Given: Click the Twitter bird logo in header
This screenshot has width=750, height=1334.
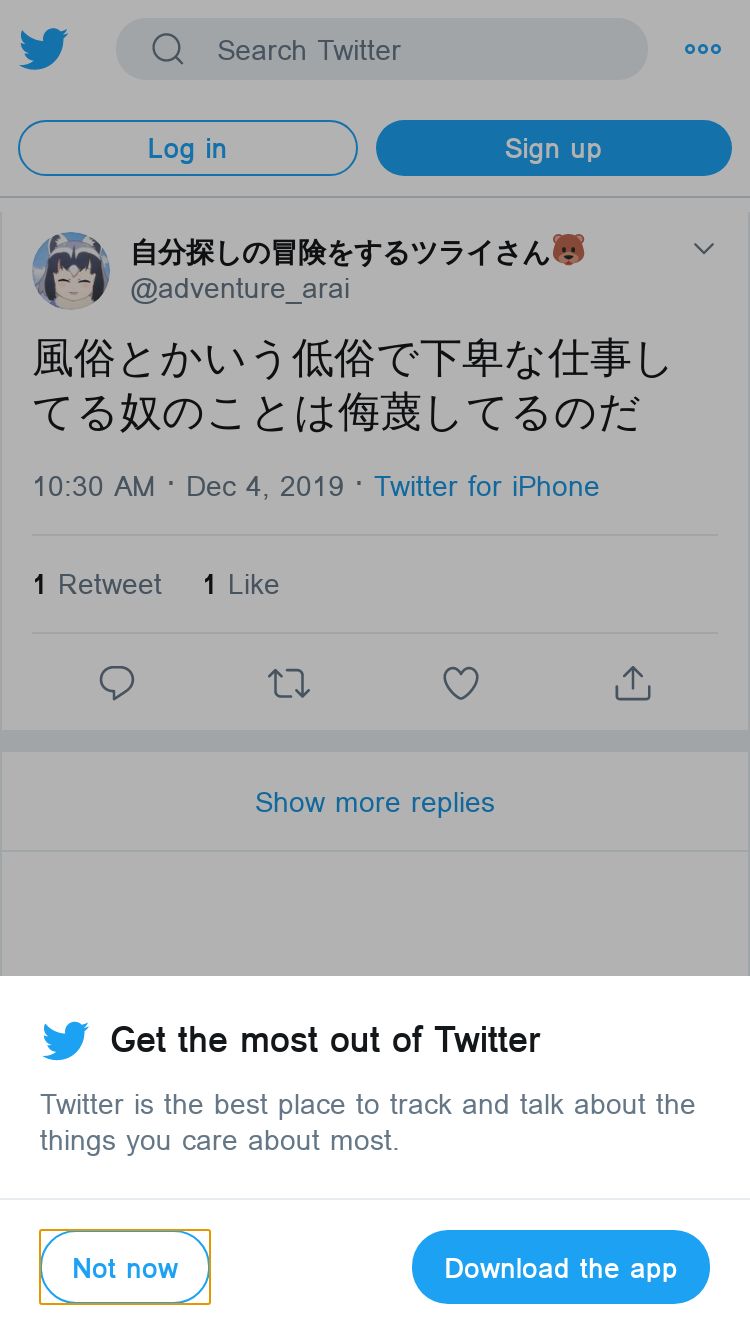Looking at the screenshot, I should click(x=44, y=49).
